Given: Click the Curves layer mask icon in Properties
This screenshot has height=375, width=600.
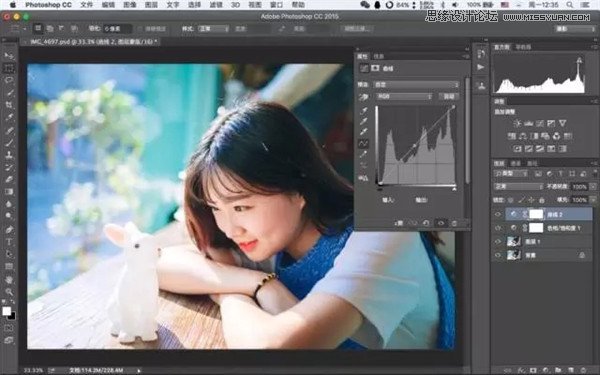Looking at the screenshot, I should coord(375,68).
